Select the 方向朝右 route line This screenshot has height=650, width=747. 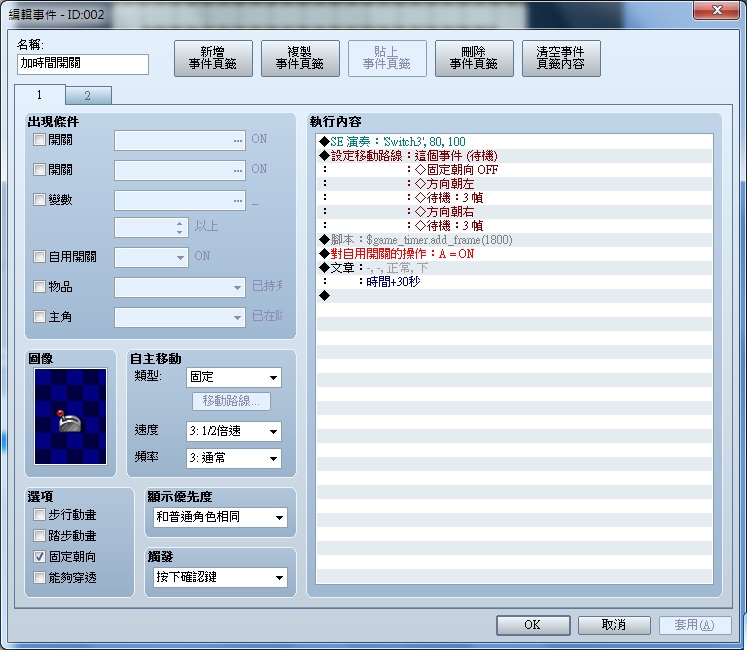(x=515, y=212)
